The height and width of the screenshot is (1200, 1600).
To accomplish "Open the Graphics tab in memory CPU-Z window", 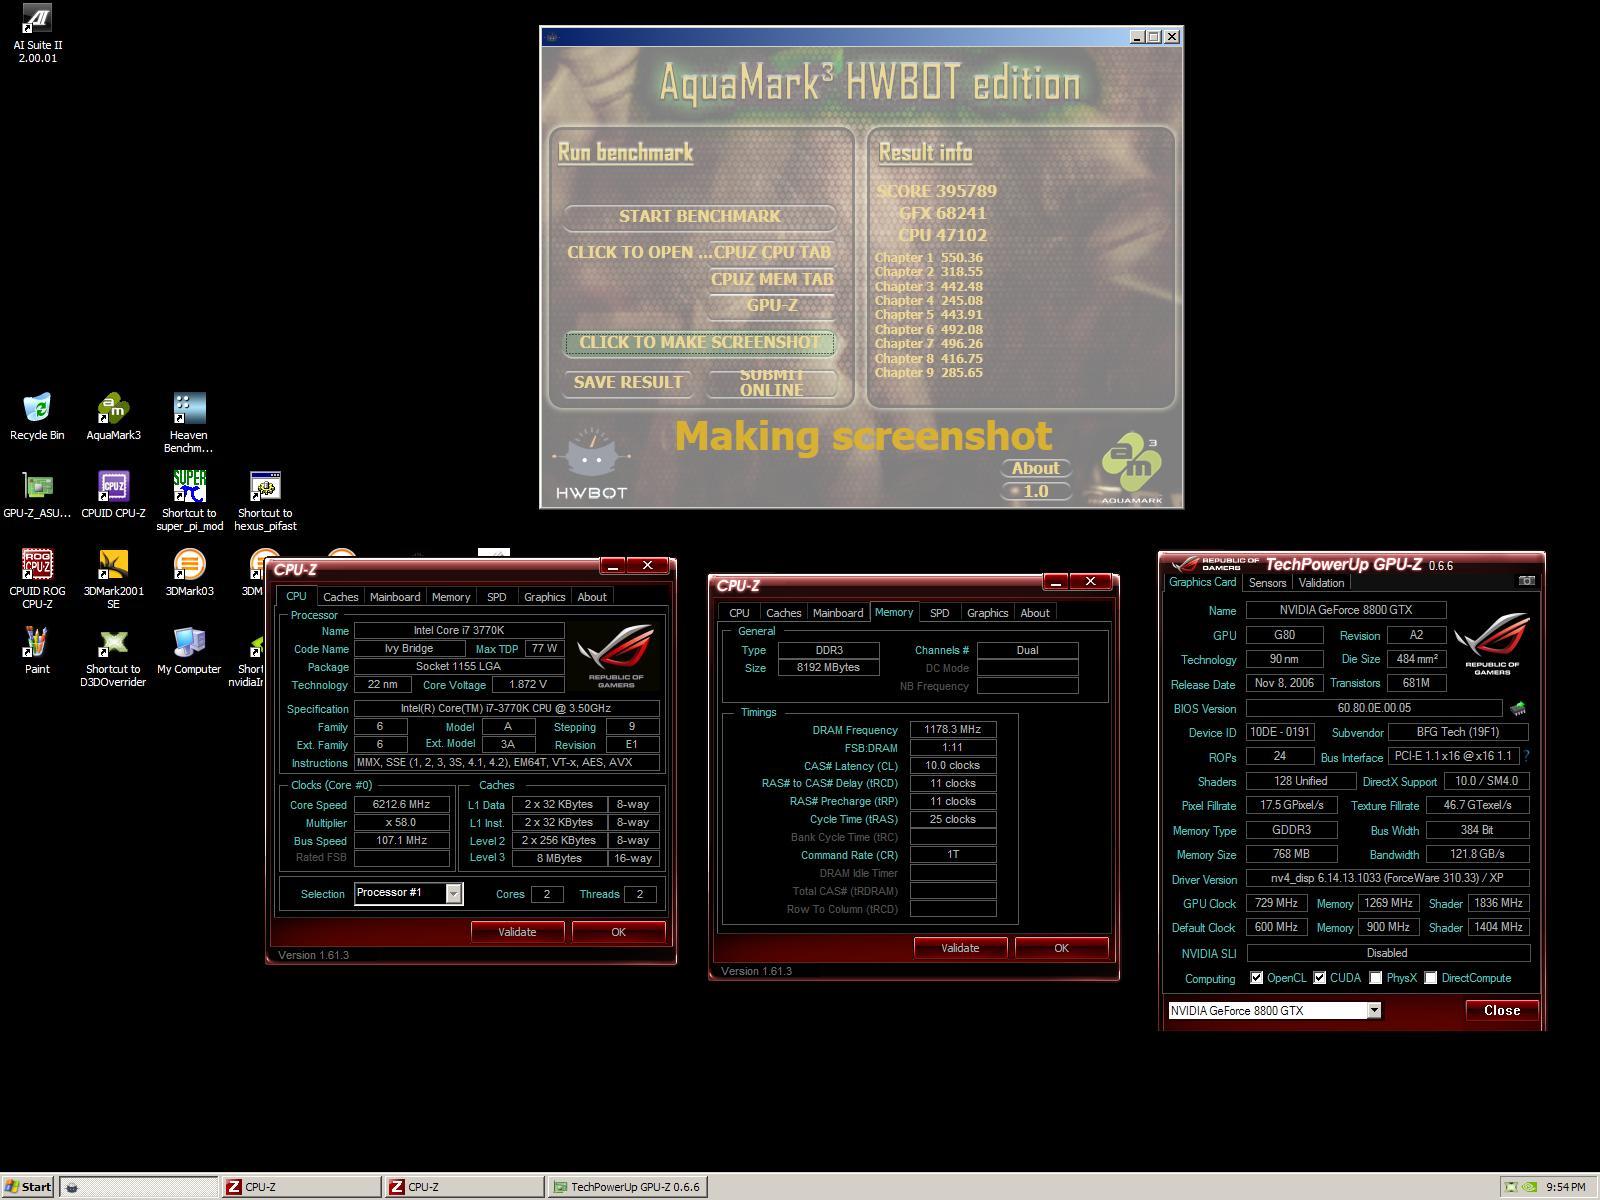I will [987, 613].
